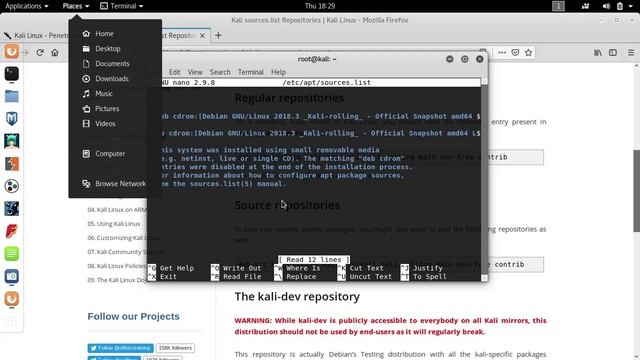Open '05. Using Kali Linux' sidebar link
The height and width of the screenshot is (360, 640).
click(x=114, y=224)
